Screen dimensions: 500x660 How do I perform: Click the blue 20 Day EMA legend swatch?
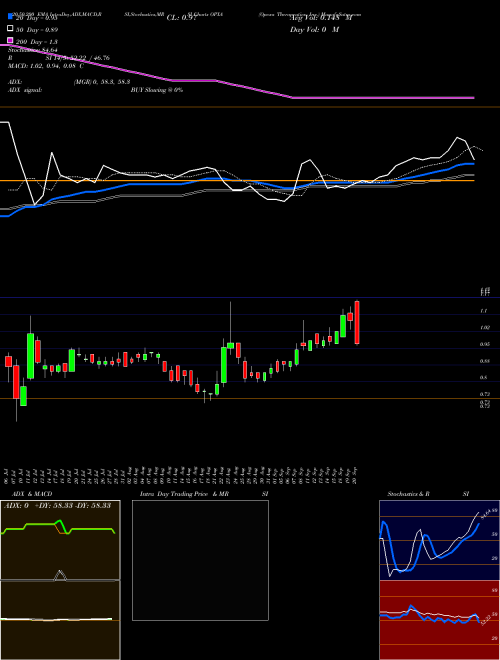[x=11, y=17]
